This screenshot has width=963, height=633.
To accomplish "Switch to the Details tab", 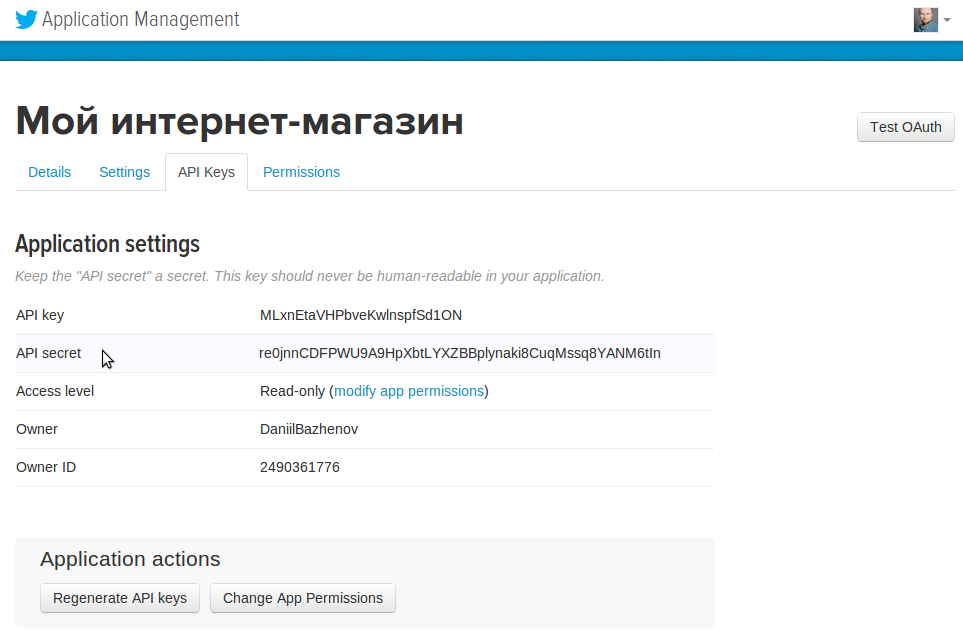I will (50, 172).
